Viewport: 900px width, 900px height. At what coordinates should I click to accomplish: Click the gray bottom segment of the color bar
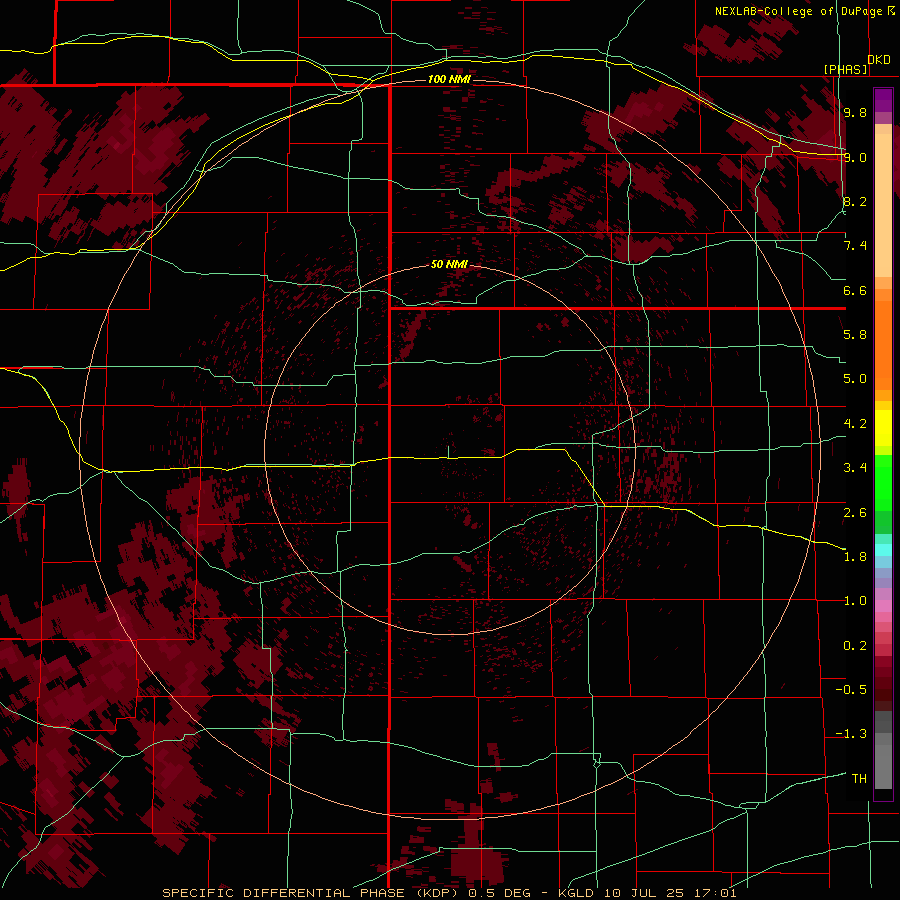(883, 766)
